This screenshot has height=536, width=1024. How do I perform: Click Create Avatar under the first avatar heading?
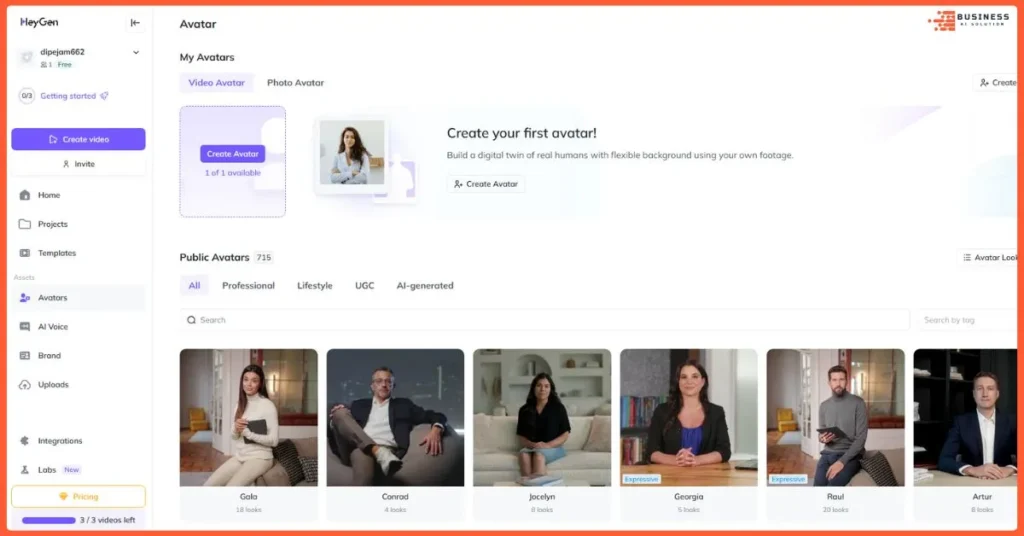486,184
